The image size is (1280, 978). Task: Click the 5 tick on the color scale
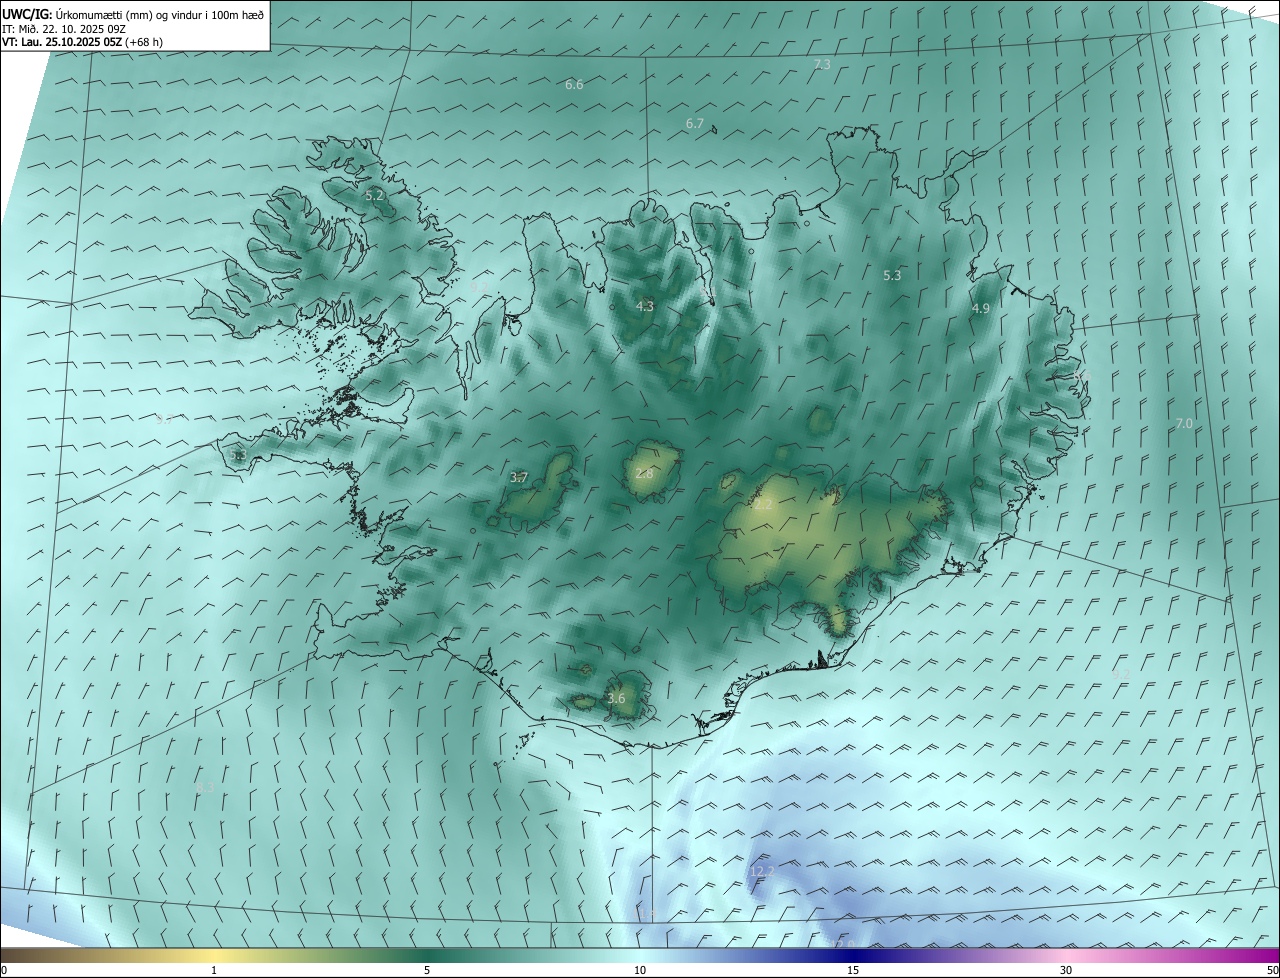click(427, 970)
